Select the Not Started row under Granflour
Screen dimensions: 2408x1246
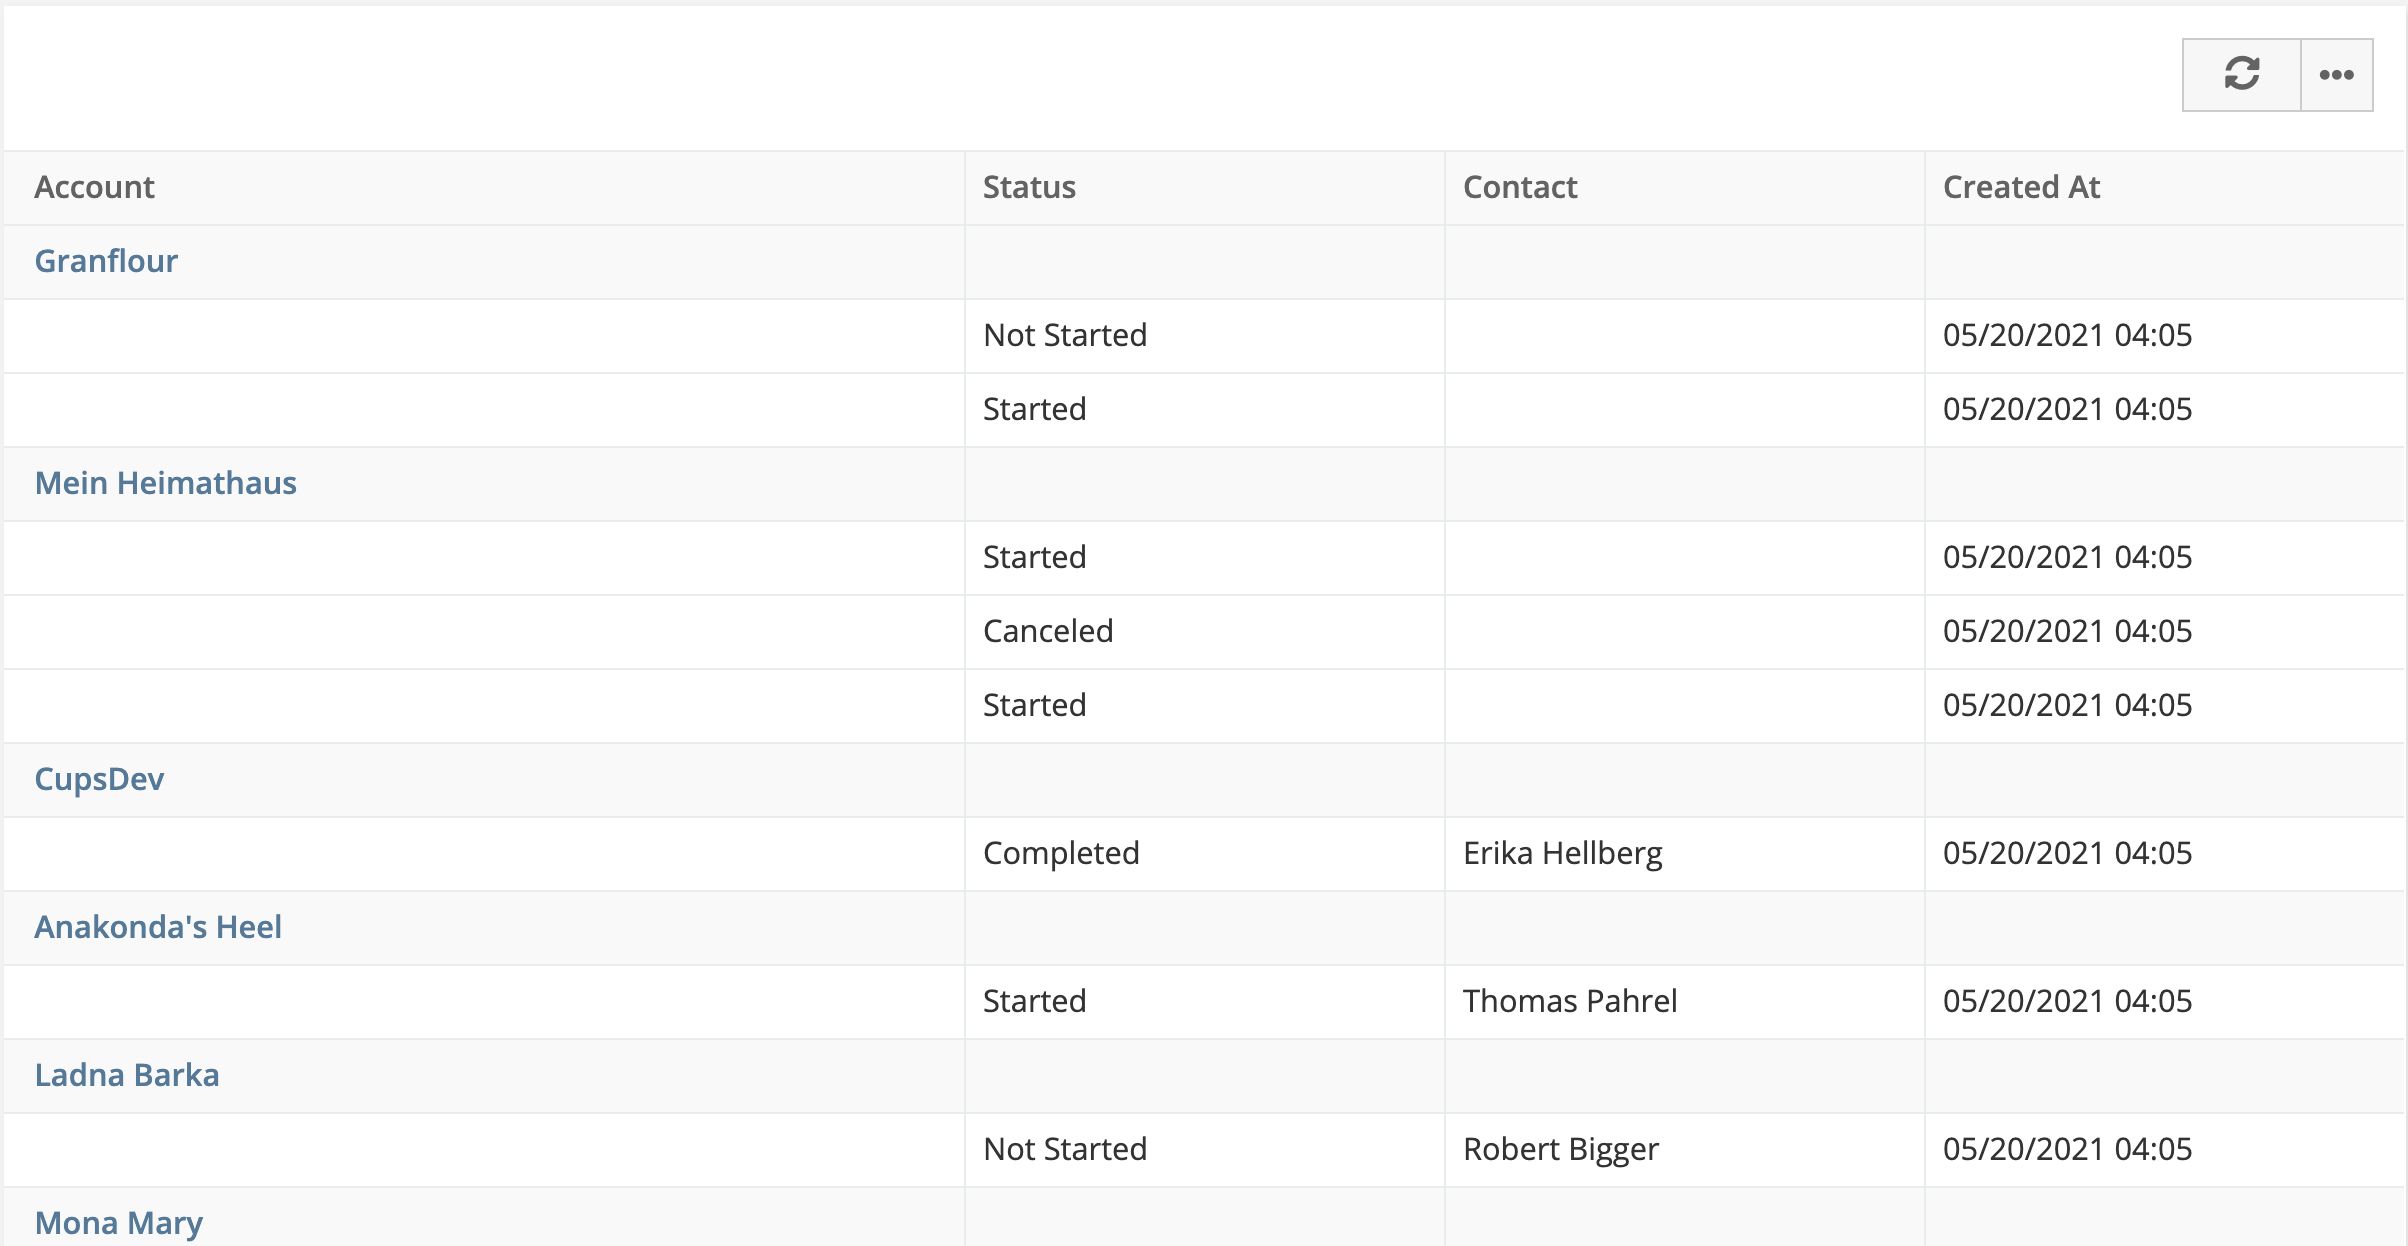tap(1204, 336)
